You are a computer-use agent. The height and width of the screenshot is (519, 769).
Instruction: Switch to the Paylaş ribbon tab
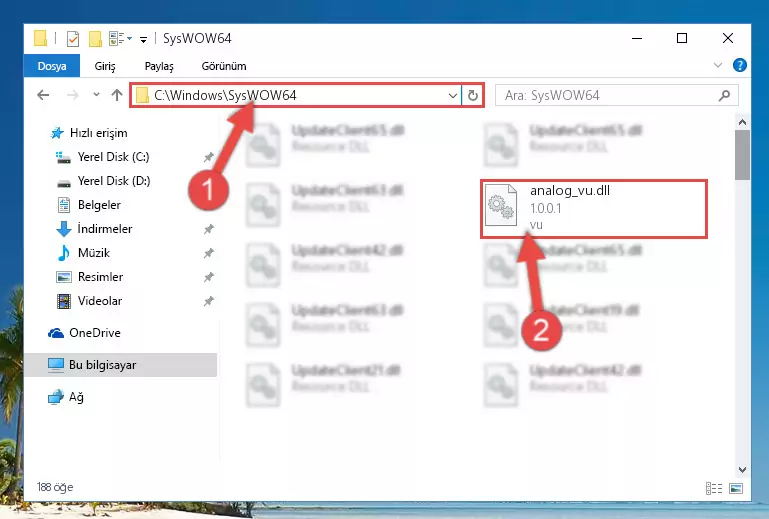(159, 66)
